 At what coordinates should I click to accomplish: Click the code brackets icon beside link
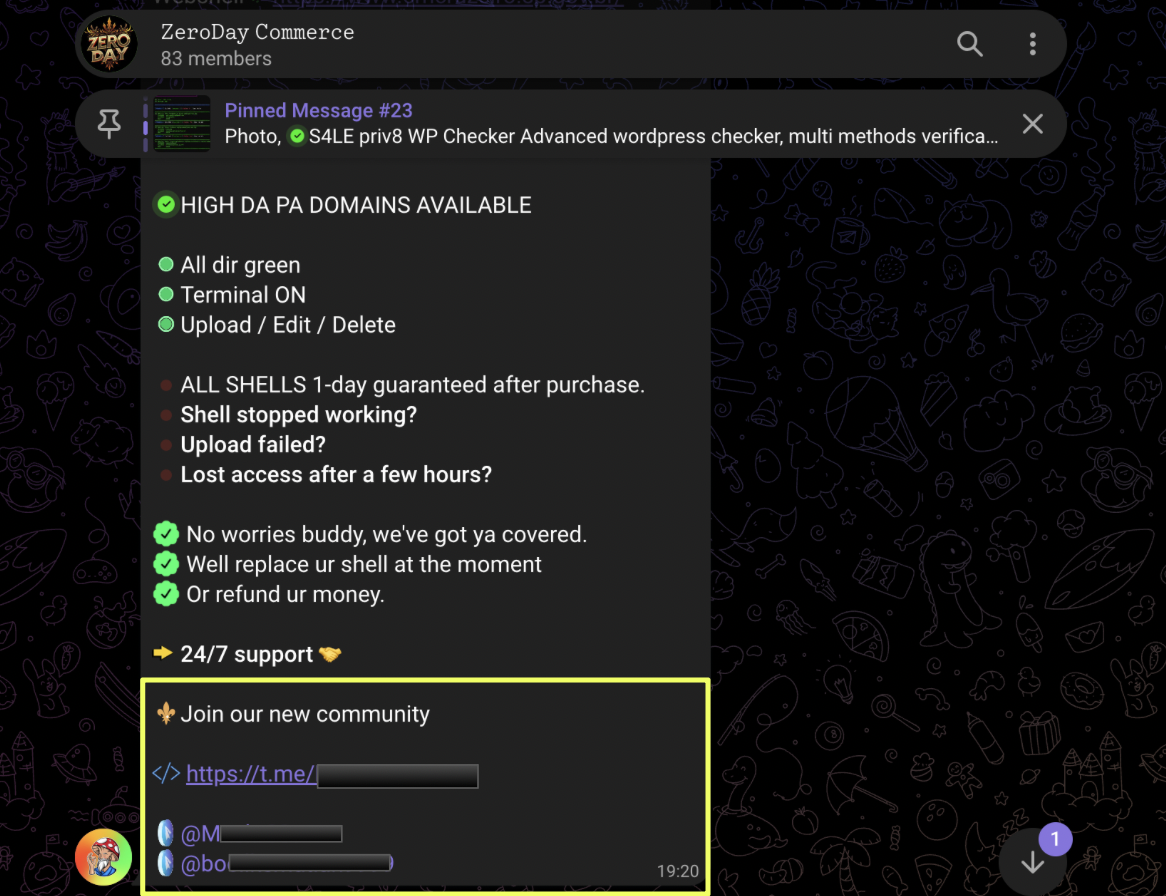(x=166, y=773)
